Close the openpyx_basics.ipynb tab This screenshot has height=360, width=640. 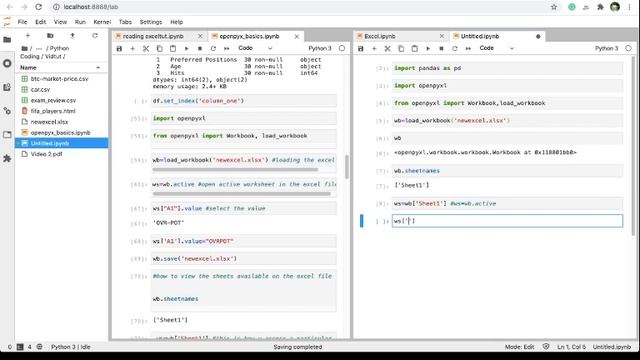tap(297, 36)
